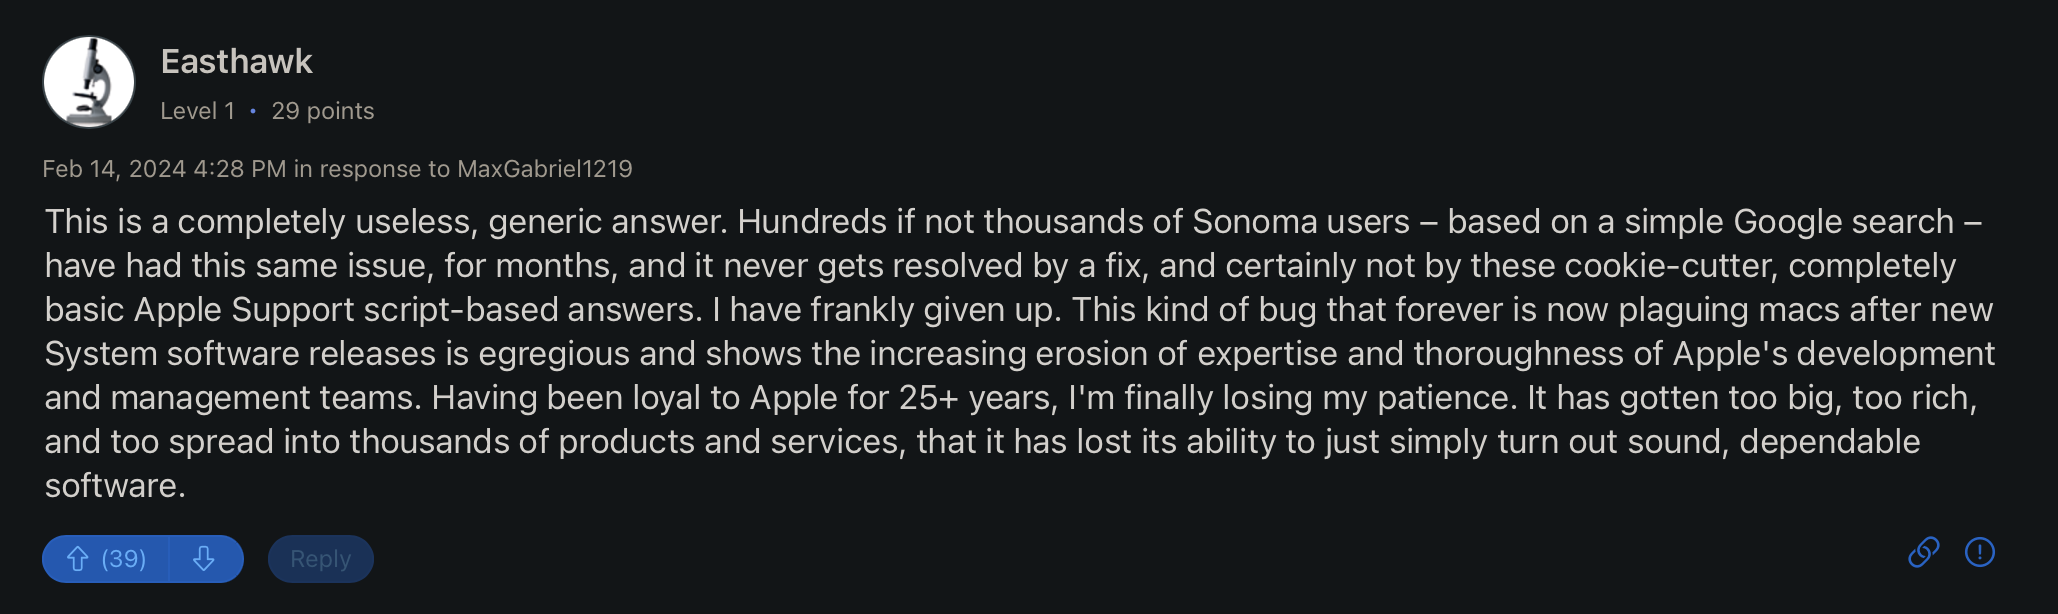Copy the permalink via chain-link icon

coord(1923,552)
